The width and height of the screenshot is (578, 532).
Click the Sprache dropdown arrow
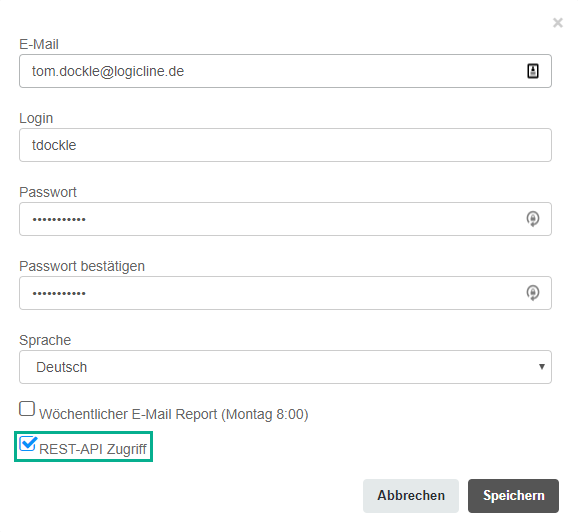pyautogui.click(x=542, y=366)
